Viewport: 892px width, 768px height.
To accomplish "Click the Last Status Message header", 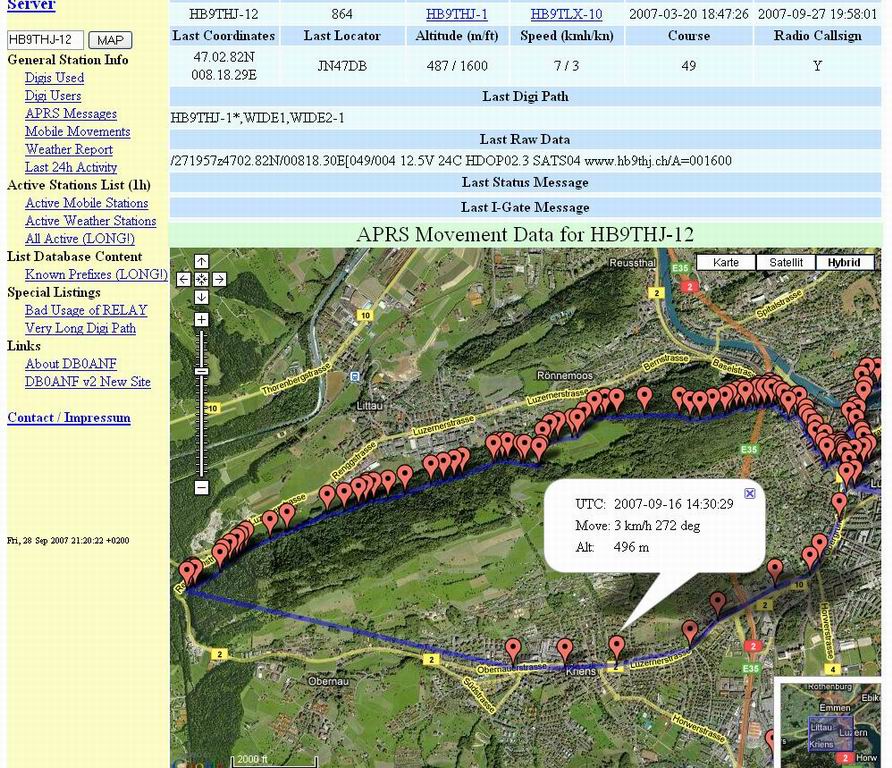I will click(525, 183).
